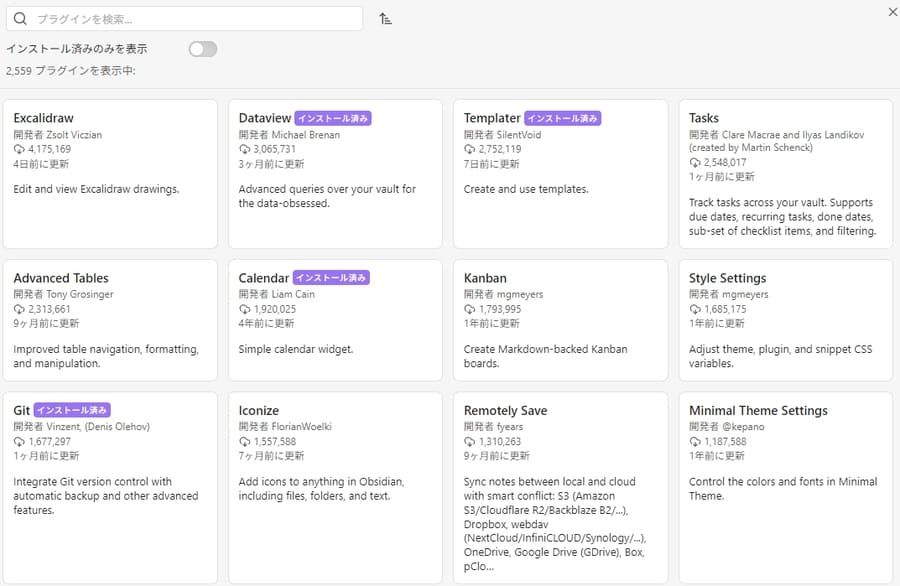This screenshot has width=900, height=586.
Task: Click the author line Vinzent, (Denis Olehov)
Action: [x=82, y=426]
